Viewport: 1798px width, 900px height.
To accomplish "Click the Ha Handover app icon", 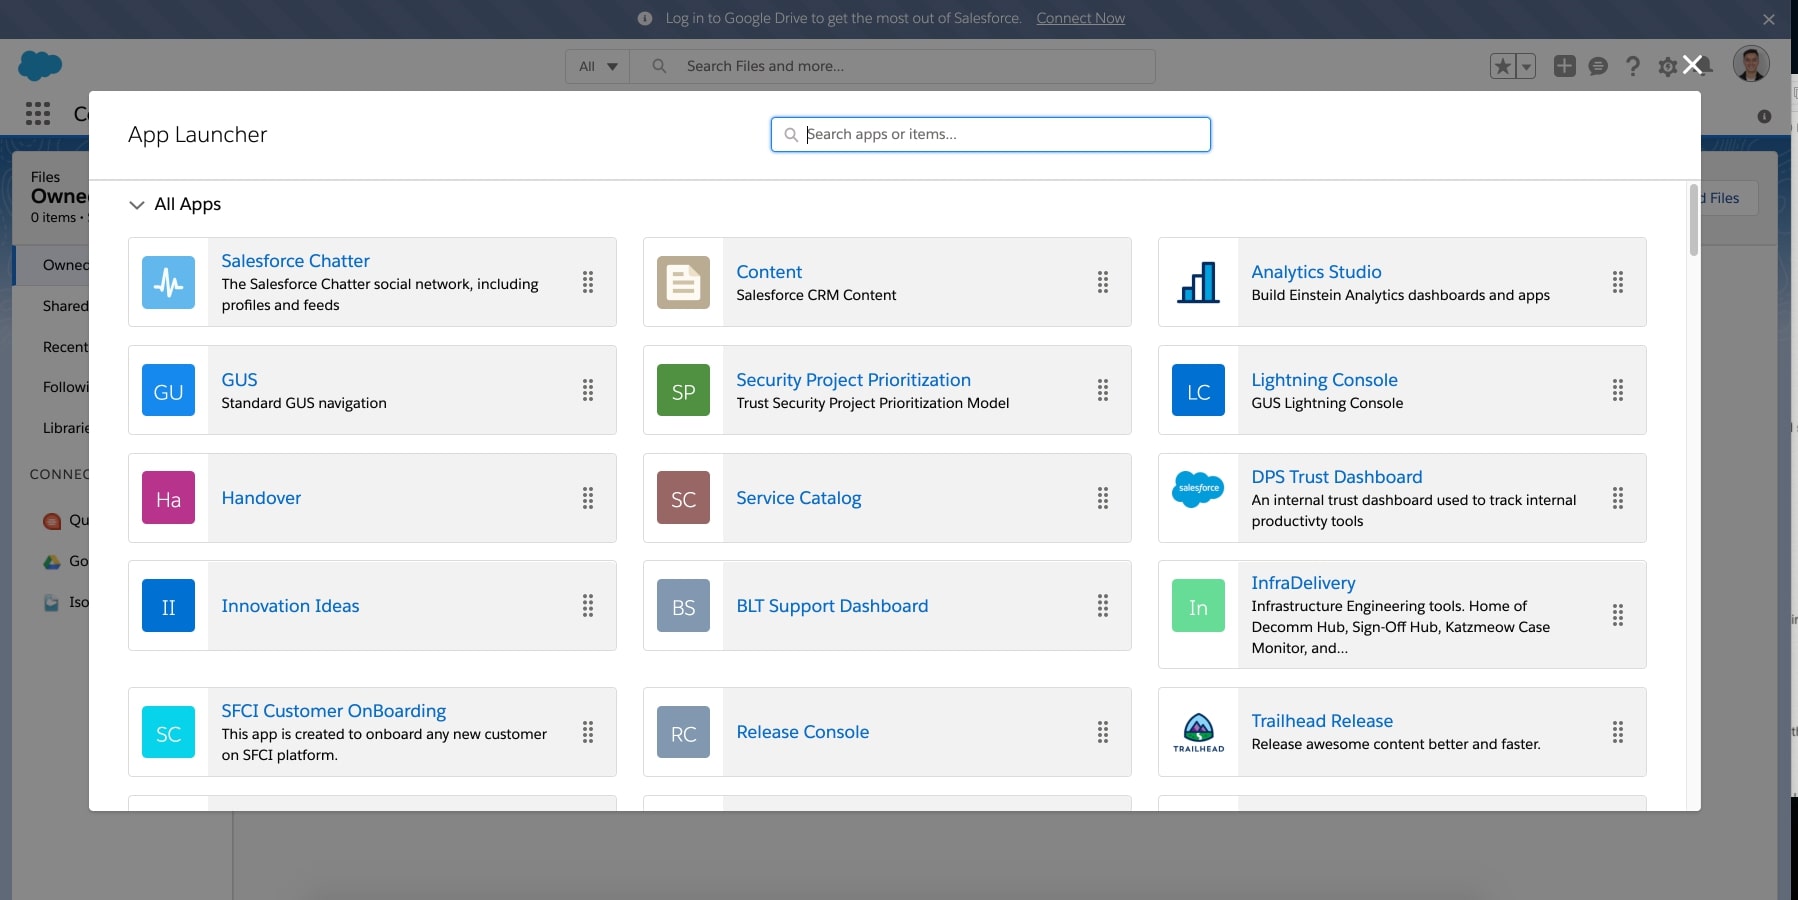I will coord(168,498).
